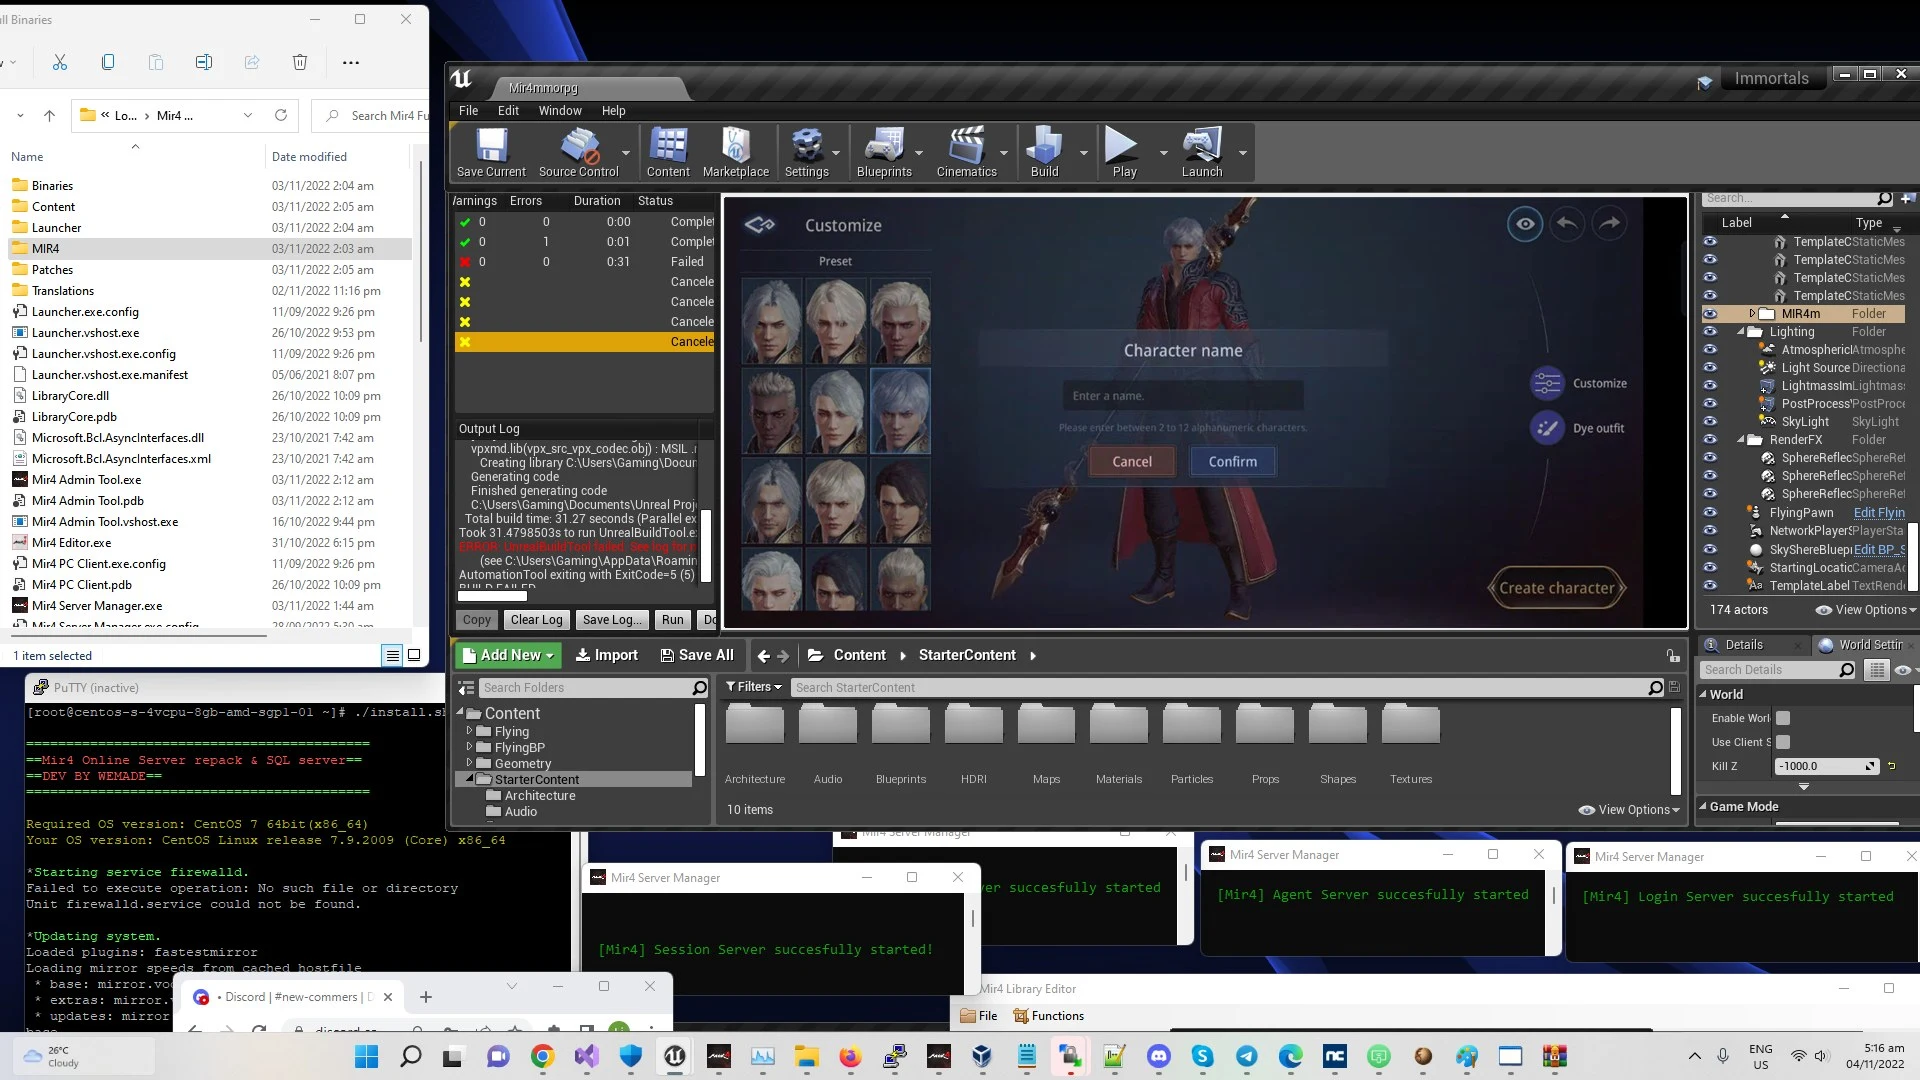Open the File menu in Unreal Editor
Viewport: 1920px width, 1080px height.
[x=468, y=111]
